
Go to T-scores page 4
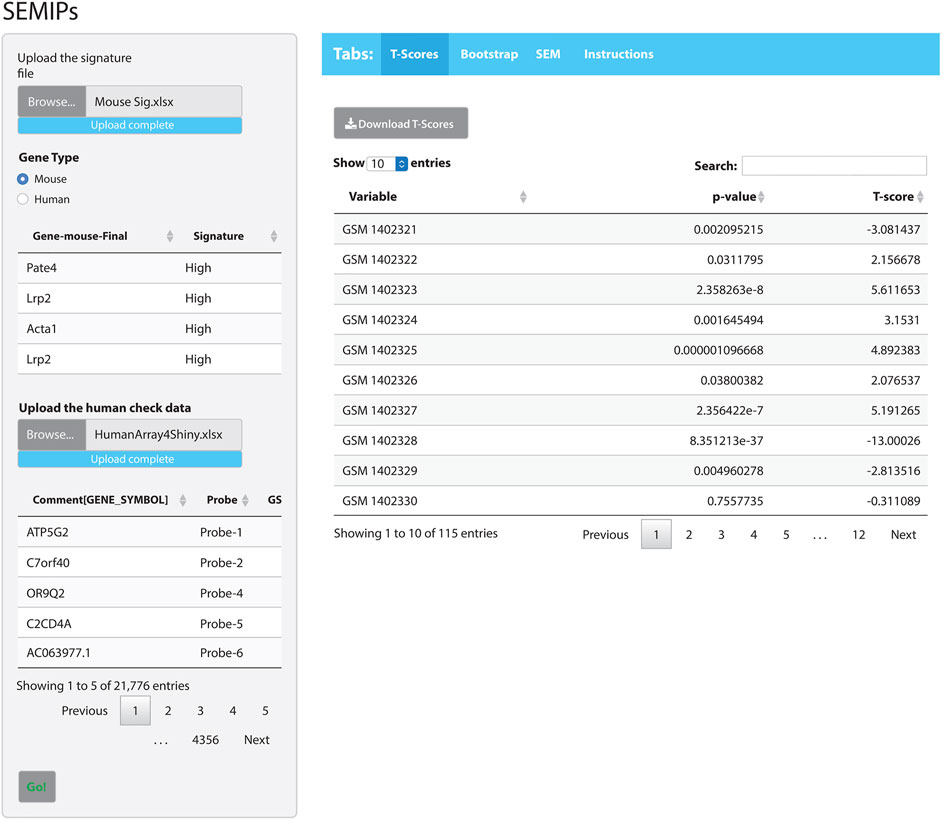tap(754, 534)
